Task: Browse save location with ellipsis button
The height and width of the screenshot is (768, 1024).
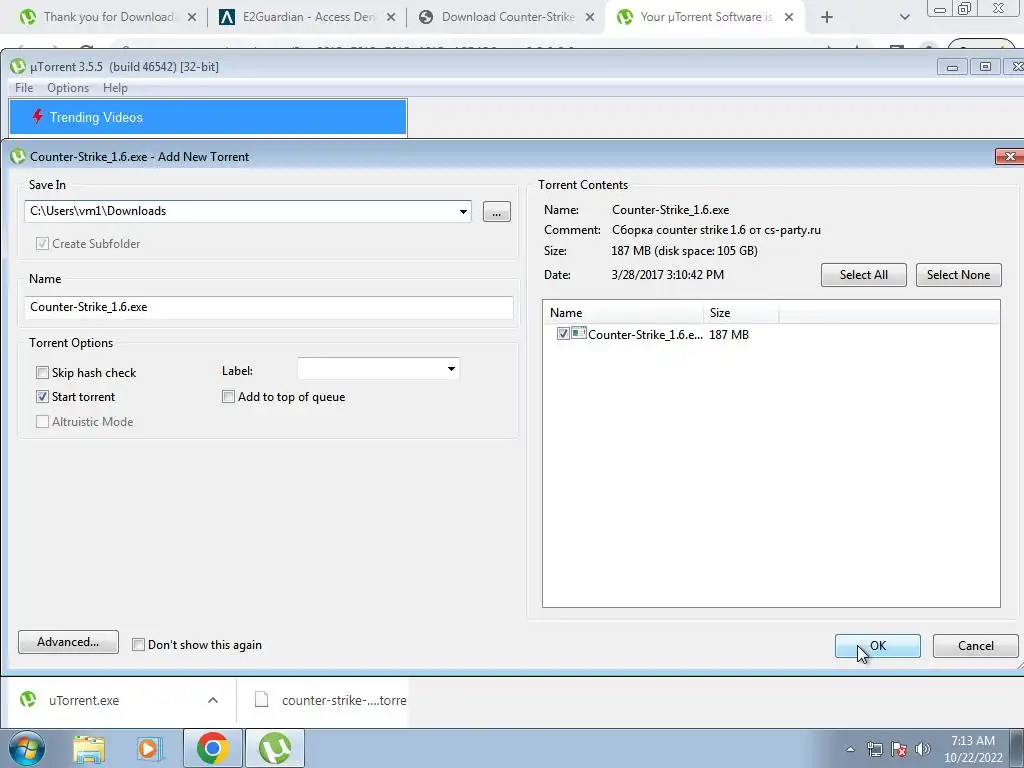Action: pos(496,212)
